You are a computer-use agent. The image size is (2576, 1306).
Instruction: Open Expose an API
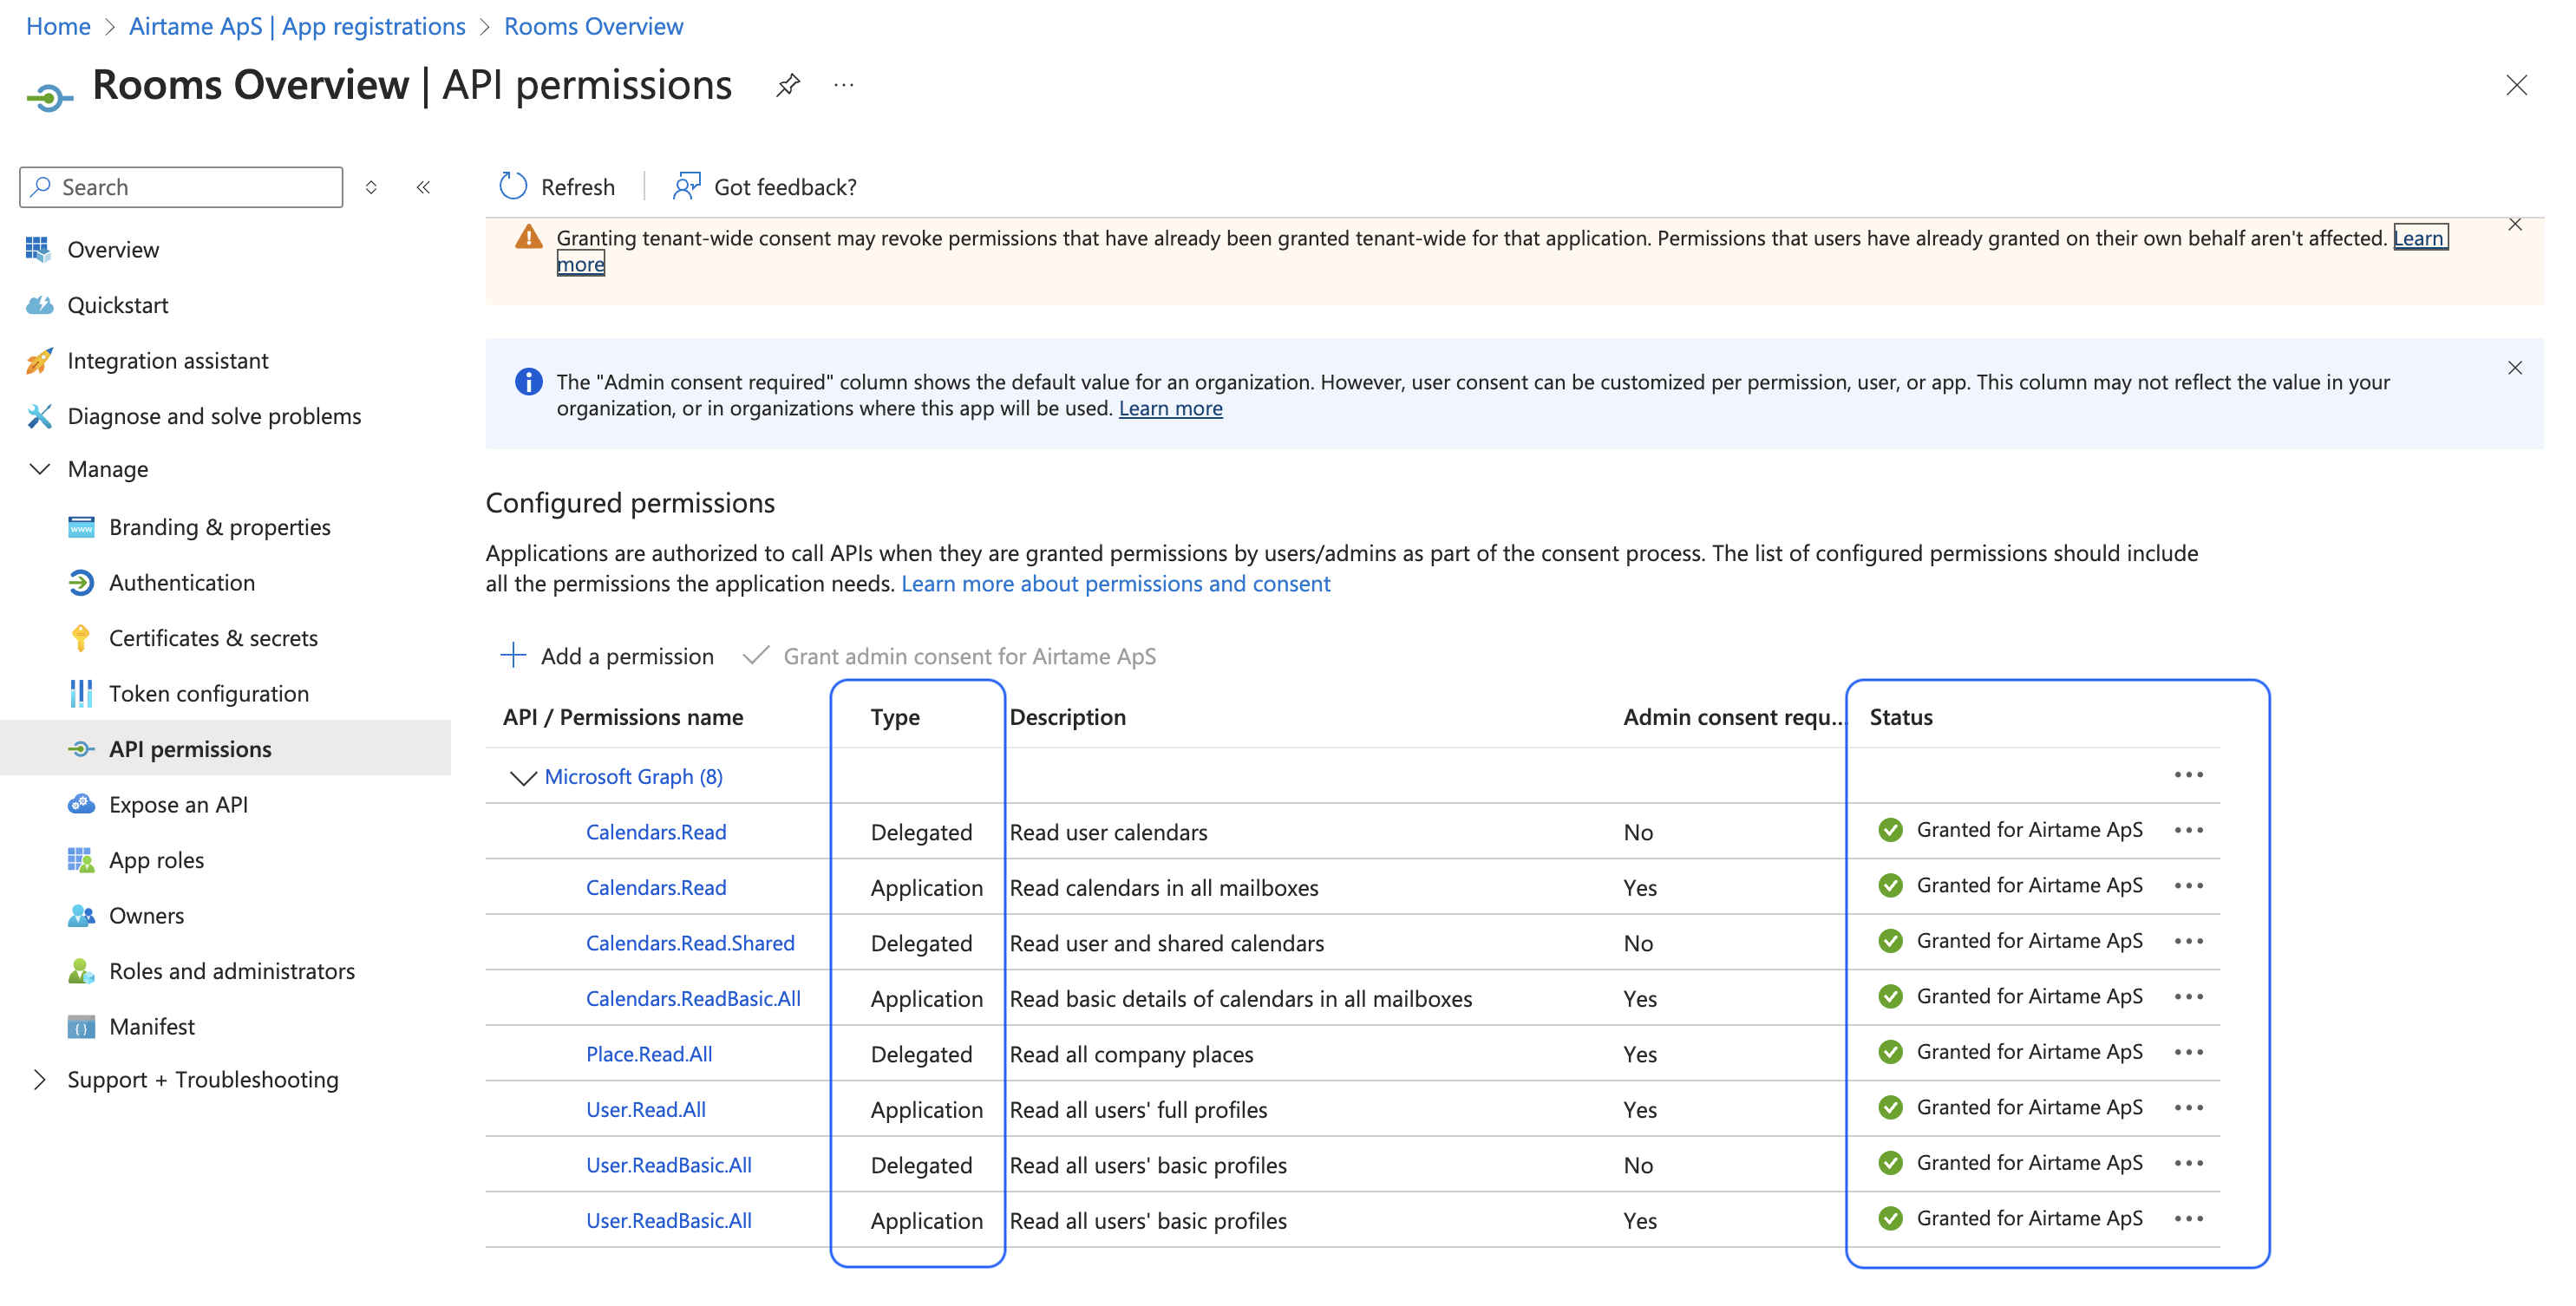click(x=178, y=805)
